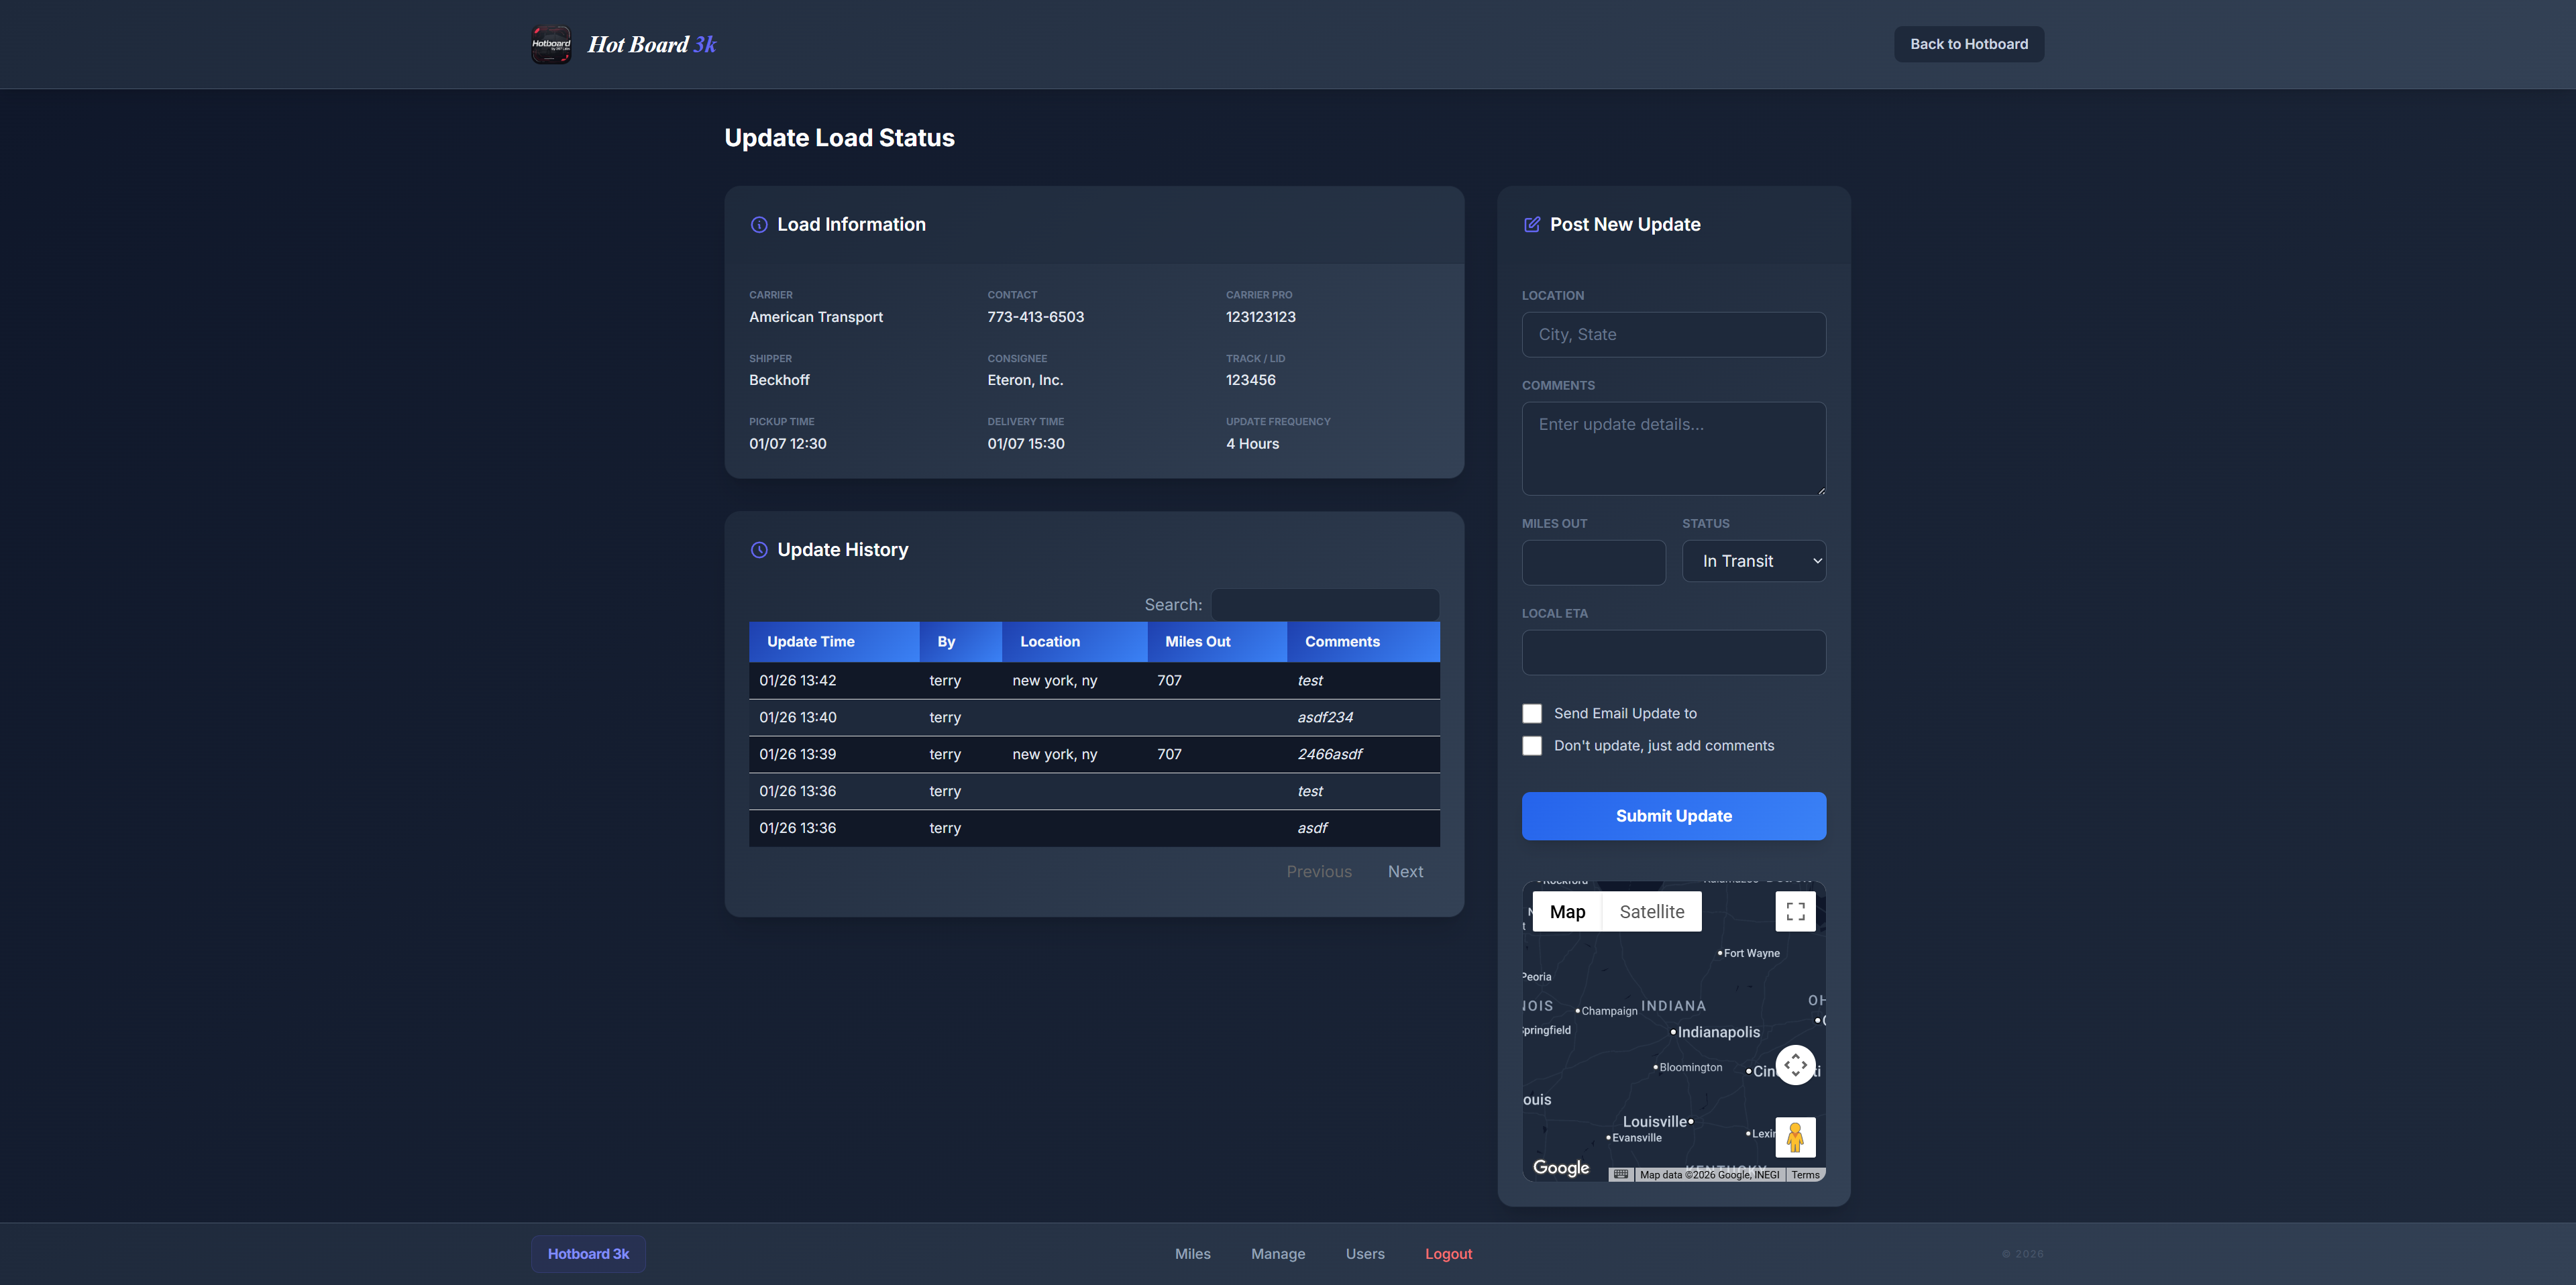Viewport: 2576px width, 1285px height.
Task: Click the map keyboard shortcuts icon
Action: click(1621, 1174)
